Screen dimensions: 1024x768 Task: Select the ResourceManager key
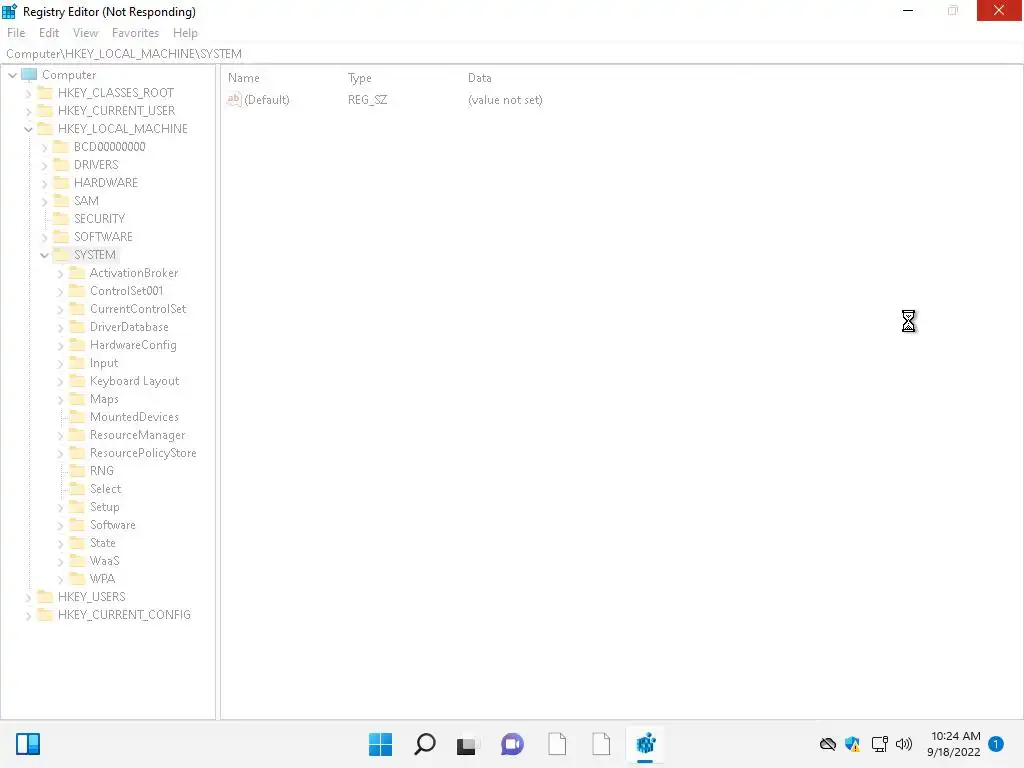[x=137, y=435]
